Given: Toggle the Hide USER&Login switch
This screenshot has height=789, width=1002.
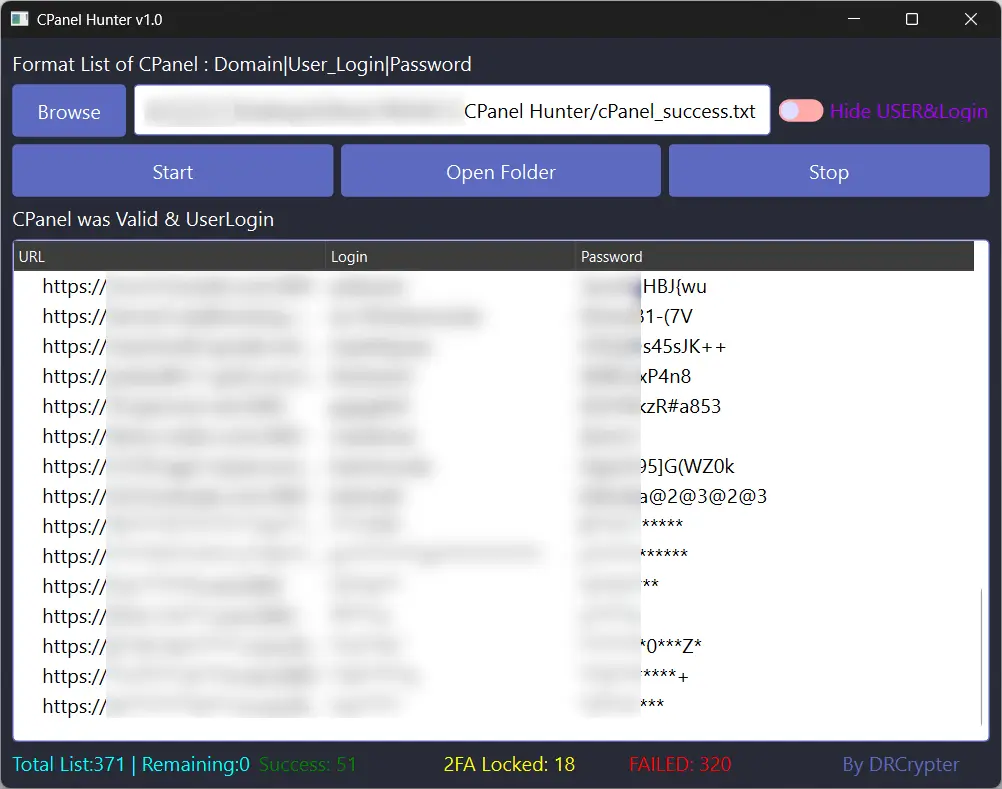Looking at the screenshot, I should coord(799,110).
